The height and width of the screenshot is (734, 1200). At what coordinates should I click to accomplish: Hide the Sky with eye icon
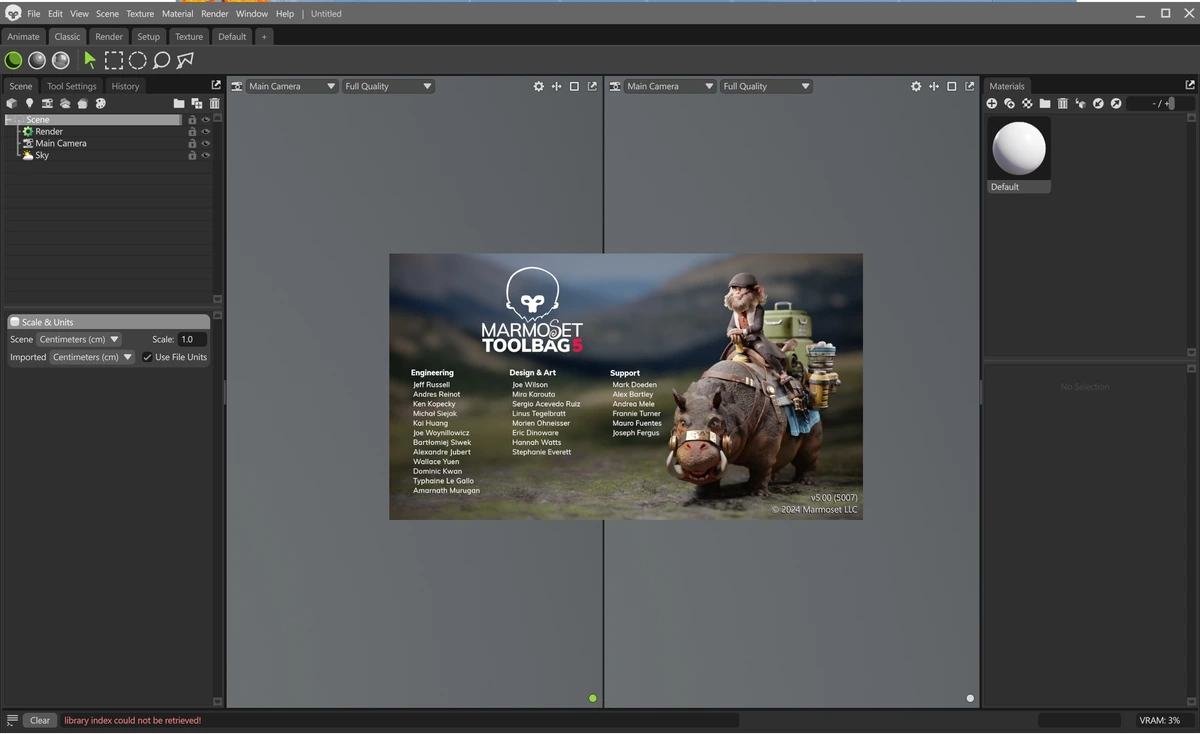coord(205,156)
